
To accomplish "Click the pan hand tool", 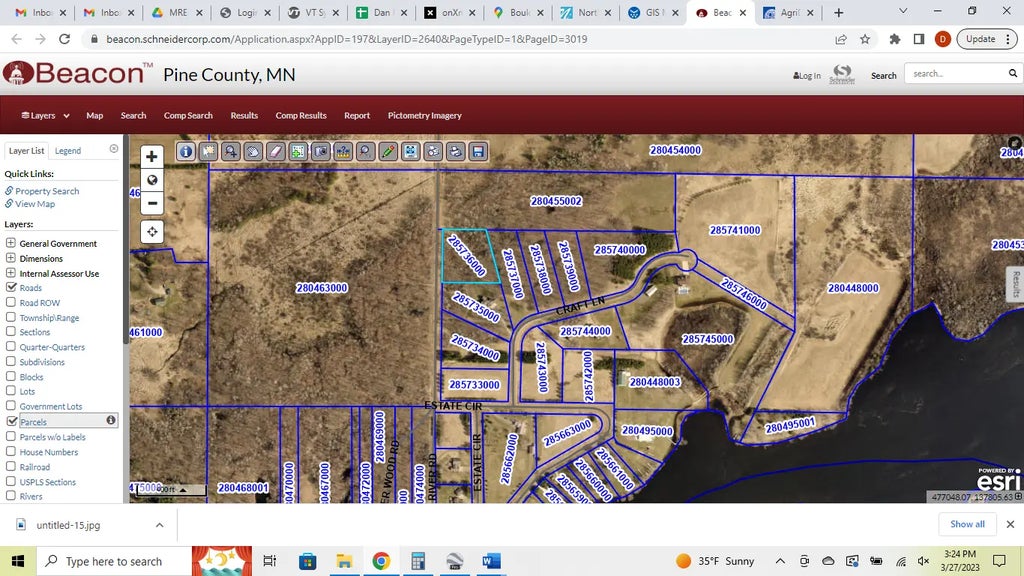I will click(x=253, y=152).
